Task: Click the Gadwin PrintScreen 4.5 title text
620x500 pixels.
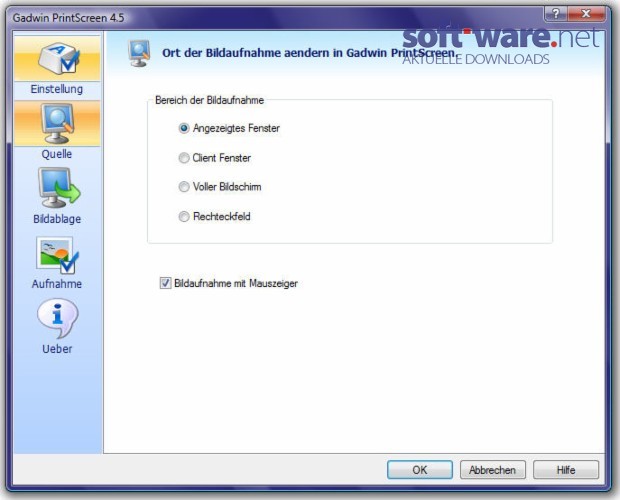Action: [68, 18]
